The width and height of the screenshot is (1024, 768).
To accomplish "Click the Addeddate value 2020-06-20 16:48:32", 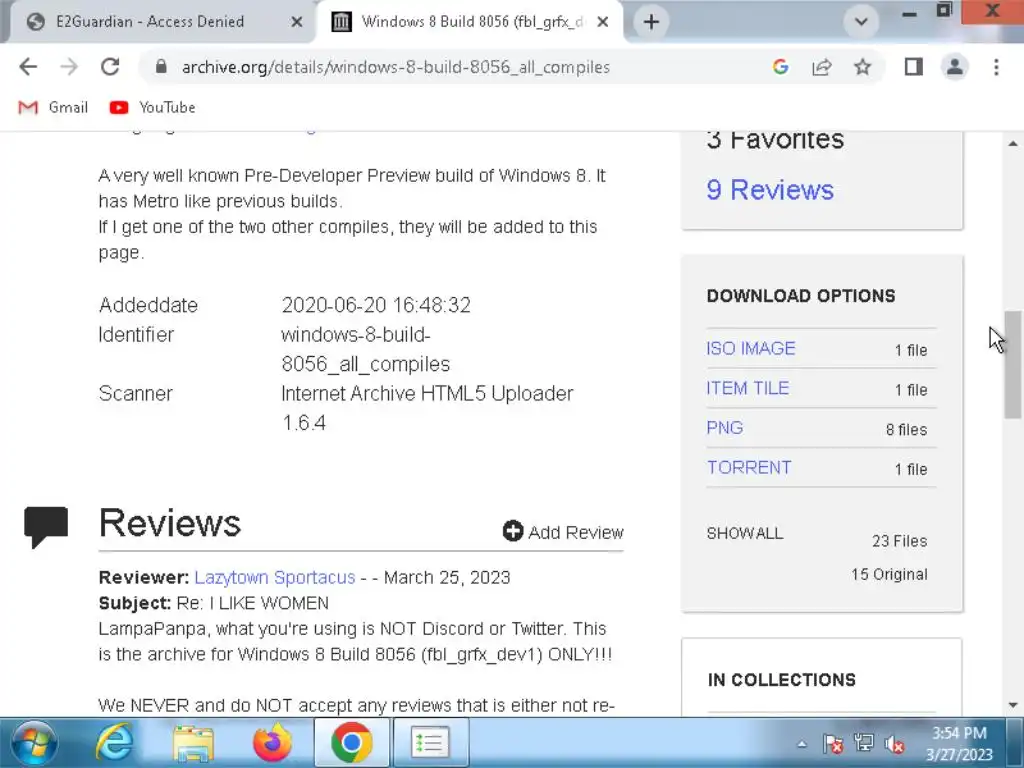I will (376, 305).
